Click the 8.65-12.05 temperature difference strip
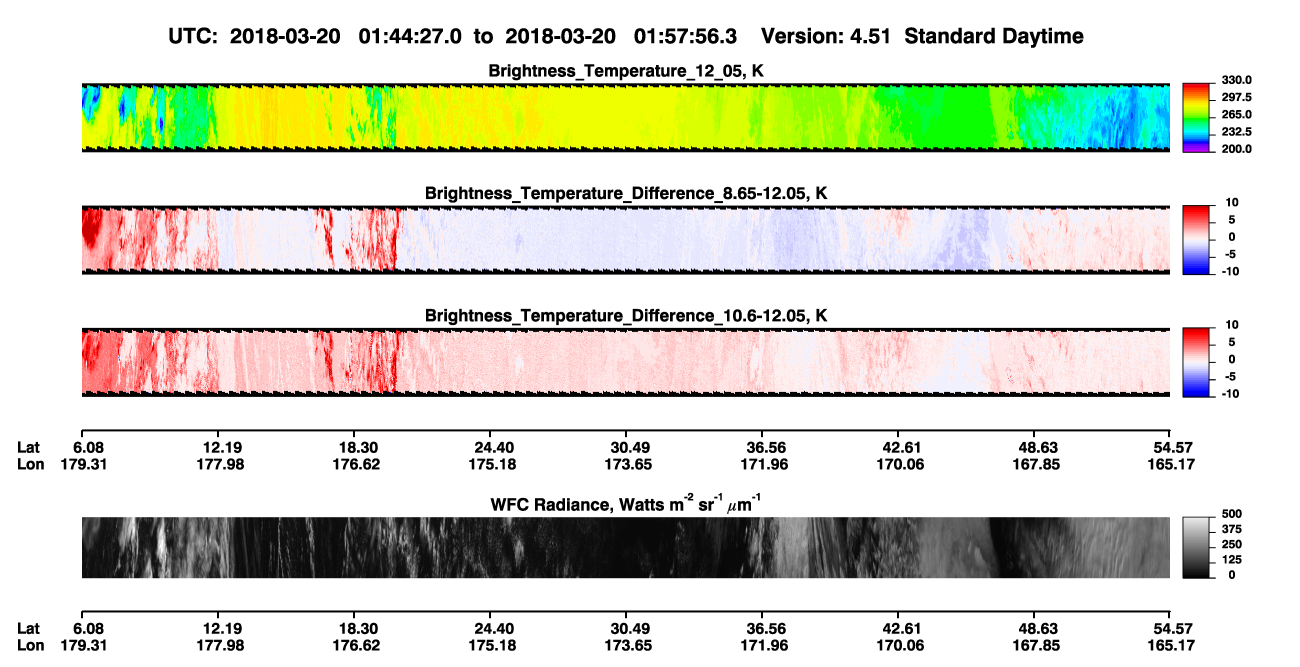The height and width of the screenshot is (667, 1300). click(625, 239)
